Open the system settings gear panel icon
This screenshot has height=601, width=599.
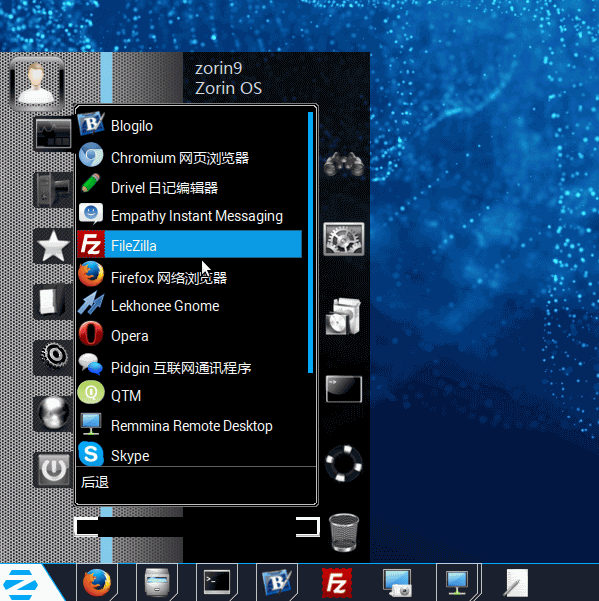[x=344, y=239]
